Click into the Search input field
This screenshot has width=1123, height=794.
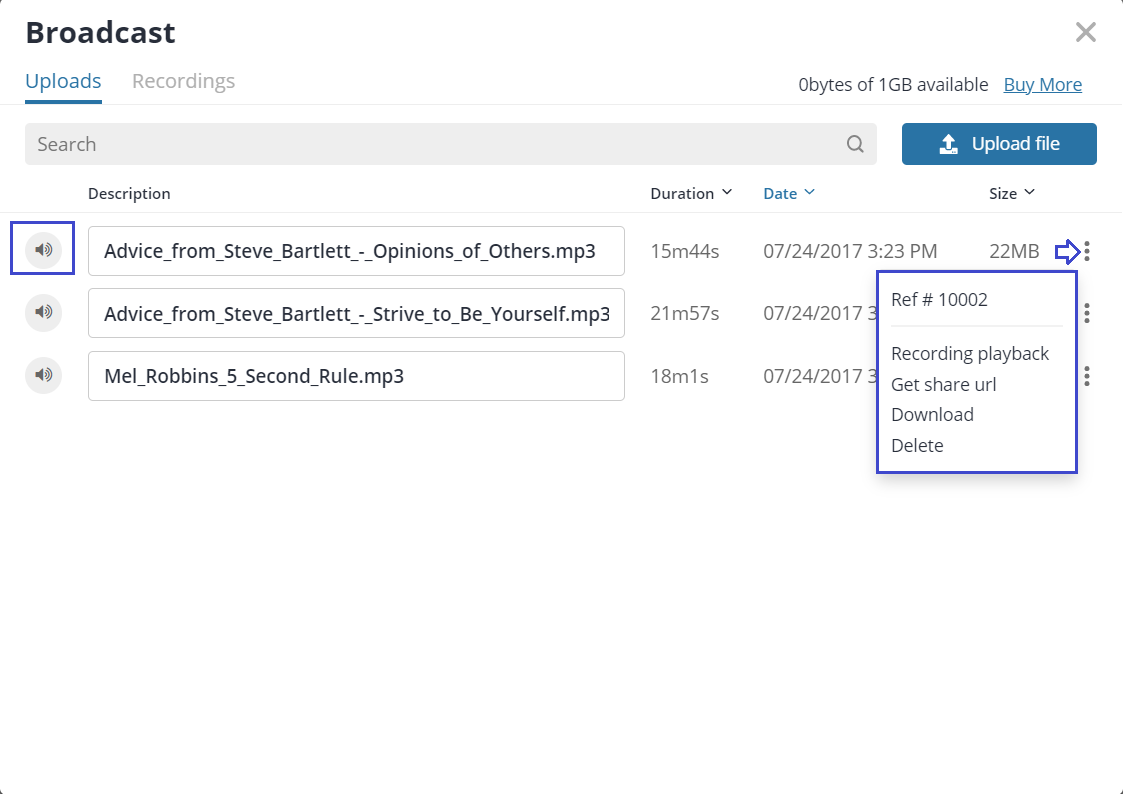pyautogui.click(x=430, y=144)
